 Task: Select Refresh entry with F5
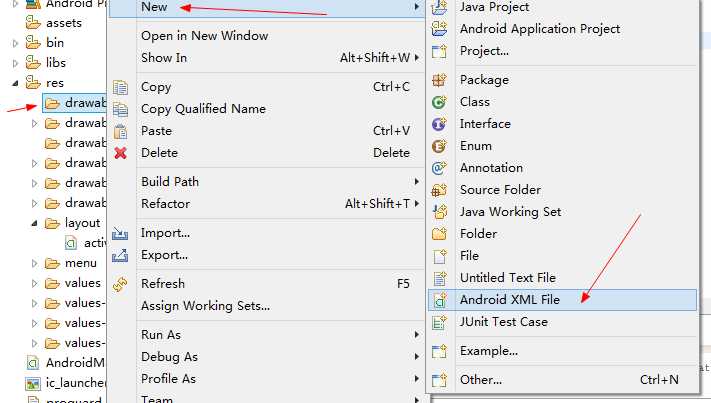[x=267, y=284]
